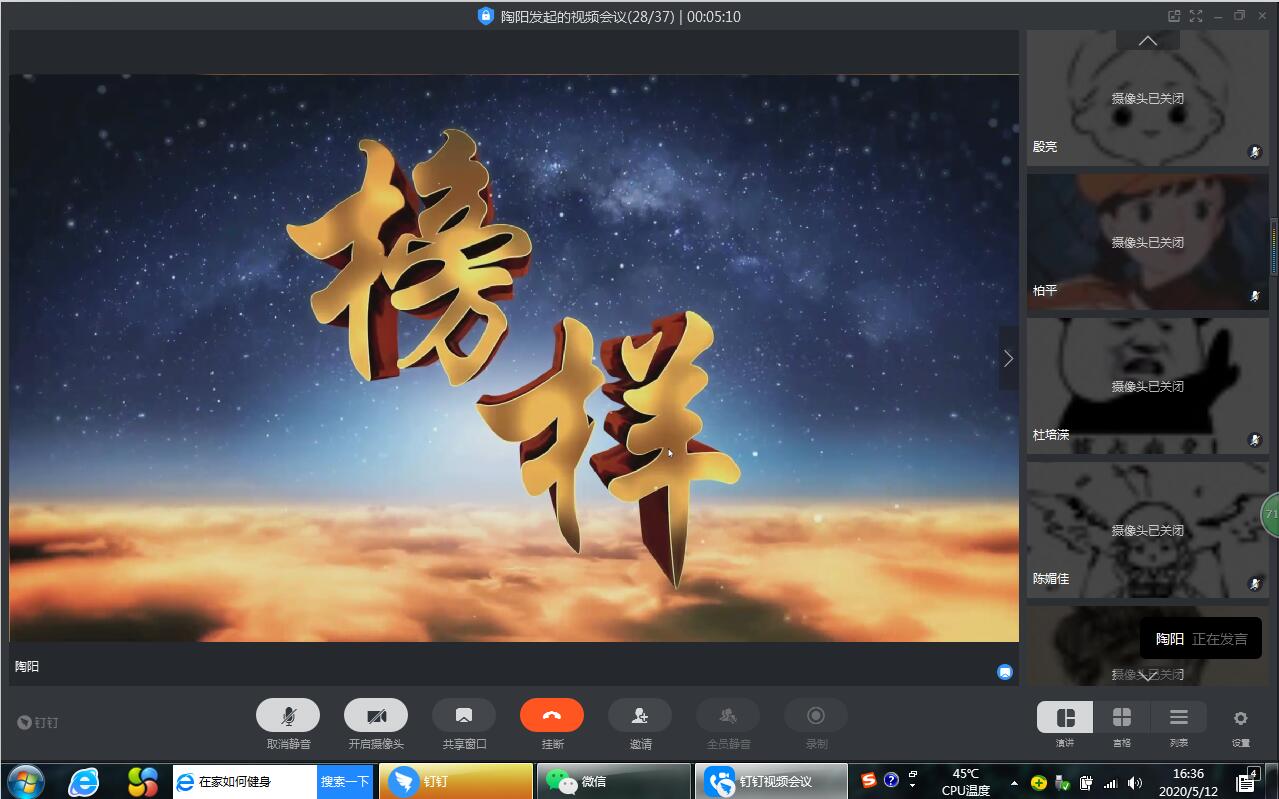Switch to 演讲 speaker layout
This screenshot has height=799, width=1279.
click(x=1065, y=718)
